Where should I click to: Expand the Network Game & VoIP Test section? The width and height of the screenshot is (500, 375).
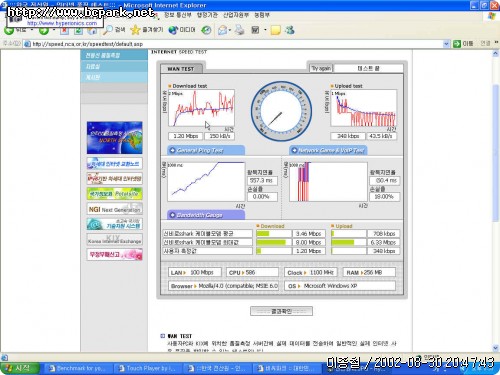(328, 150)
